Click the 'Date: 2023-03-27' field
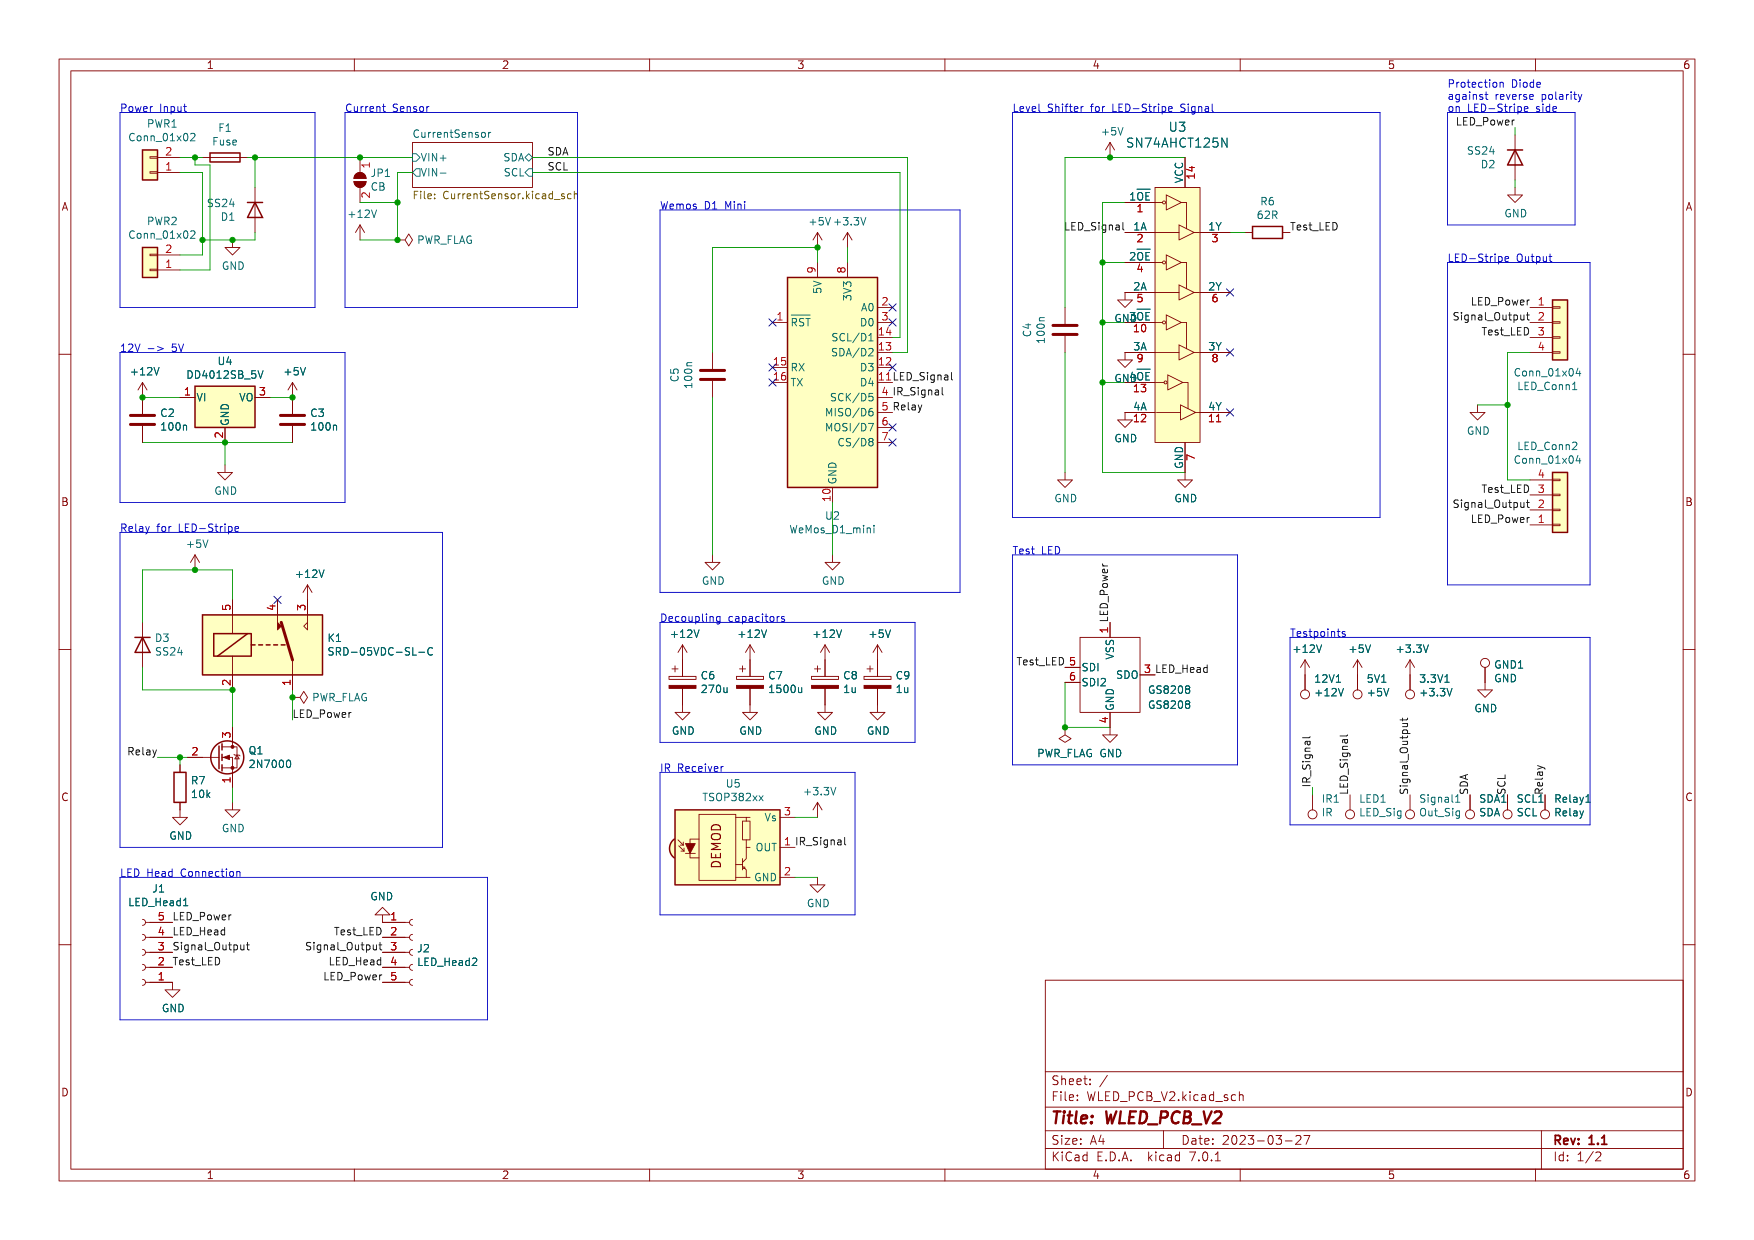Image resolution: width=1754 pixels, height=1240 pixels. click(1246, 1140)
